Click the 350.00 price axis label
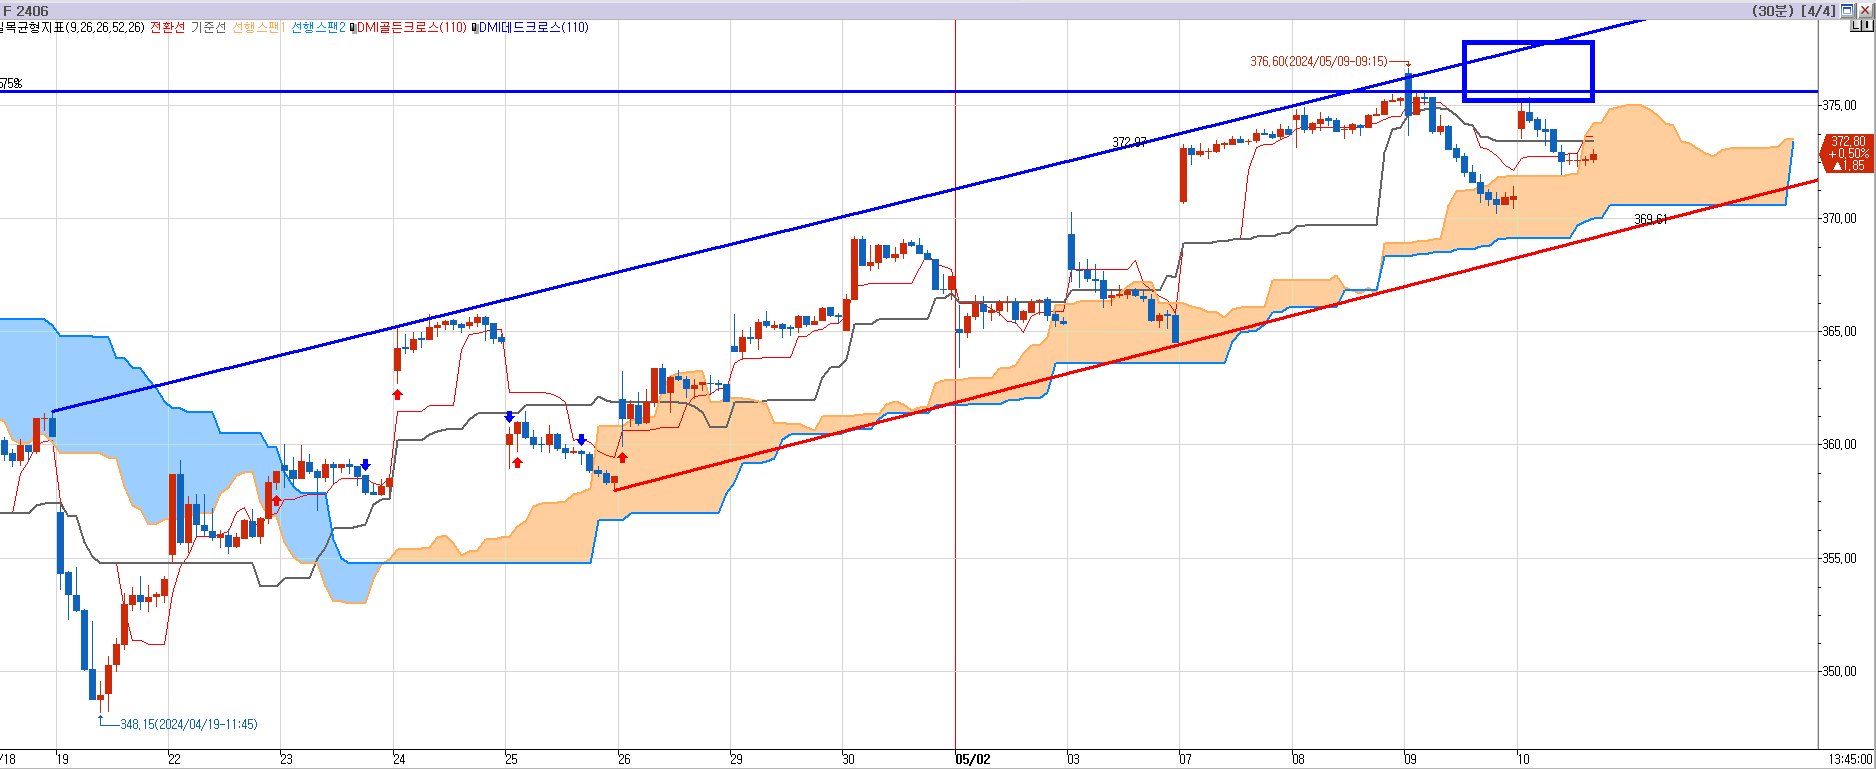The width and height of the screenshot is (1876, 769). [x=1840, y=671]
